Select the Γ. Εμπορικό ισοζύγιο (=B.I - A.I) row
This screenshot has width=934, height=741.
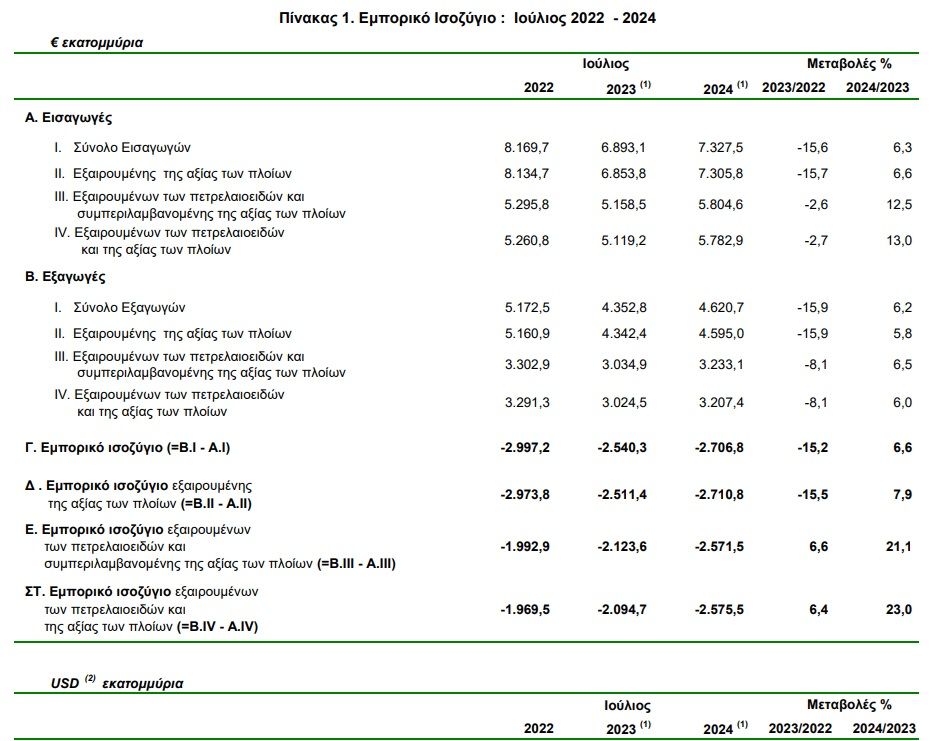tap(467, 448)
